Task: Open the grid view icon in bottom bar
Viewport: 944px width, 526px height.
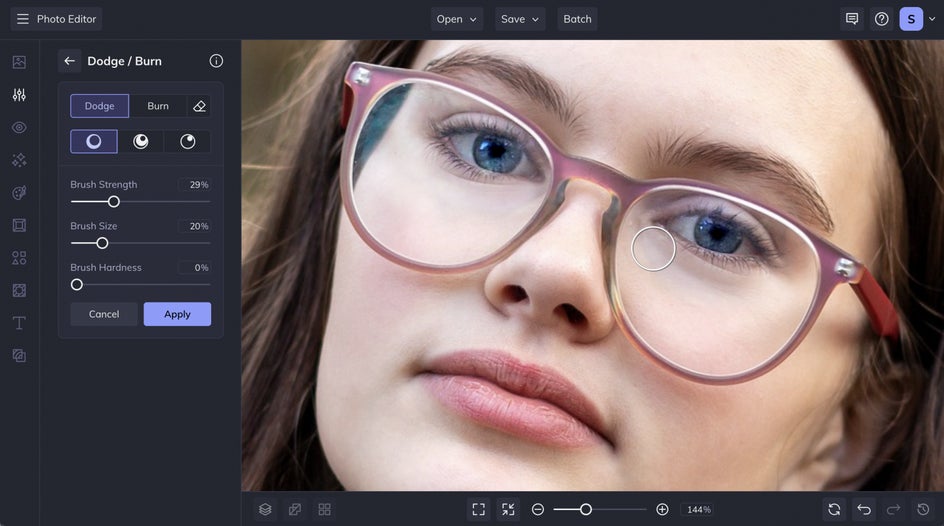Action: (x=324, y=510)
